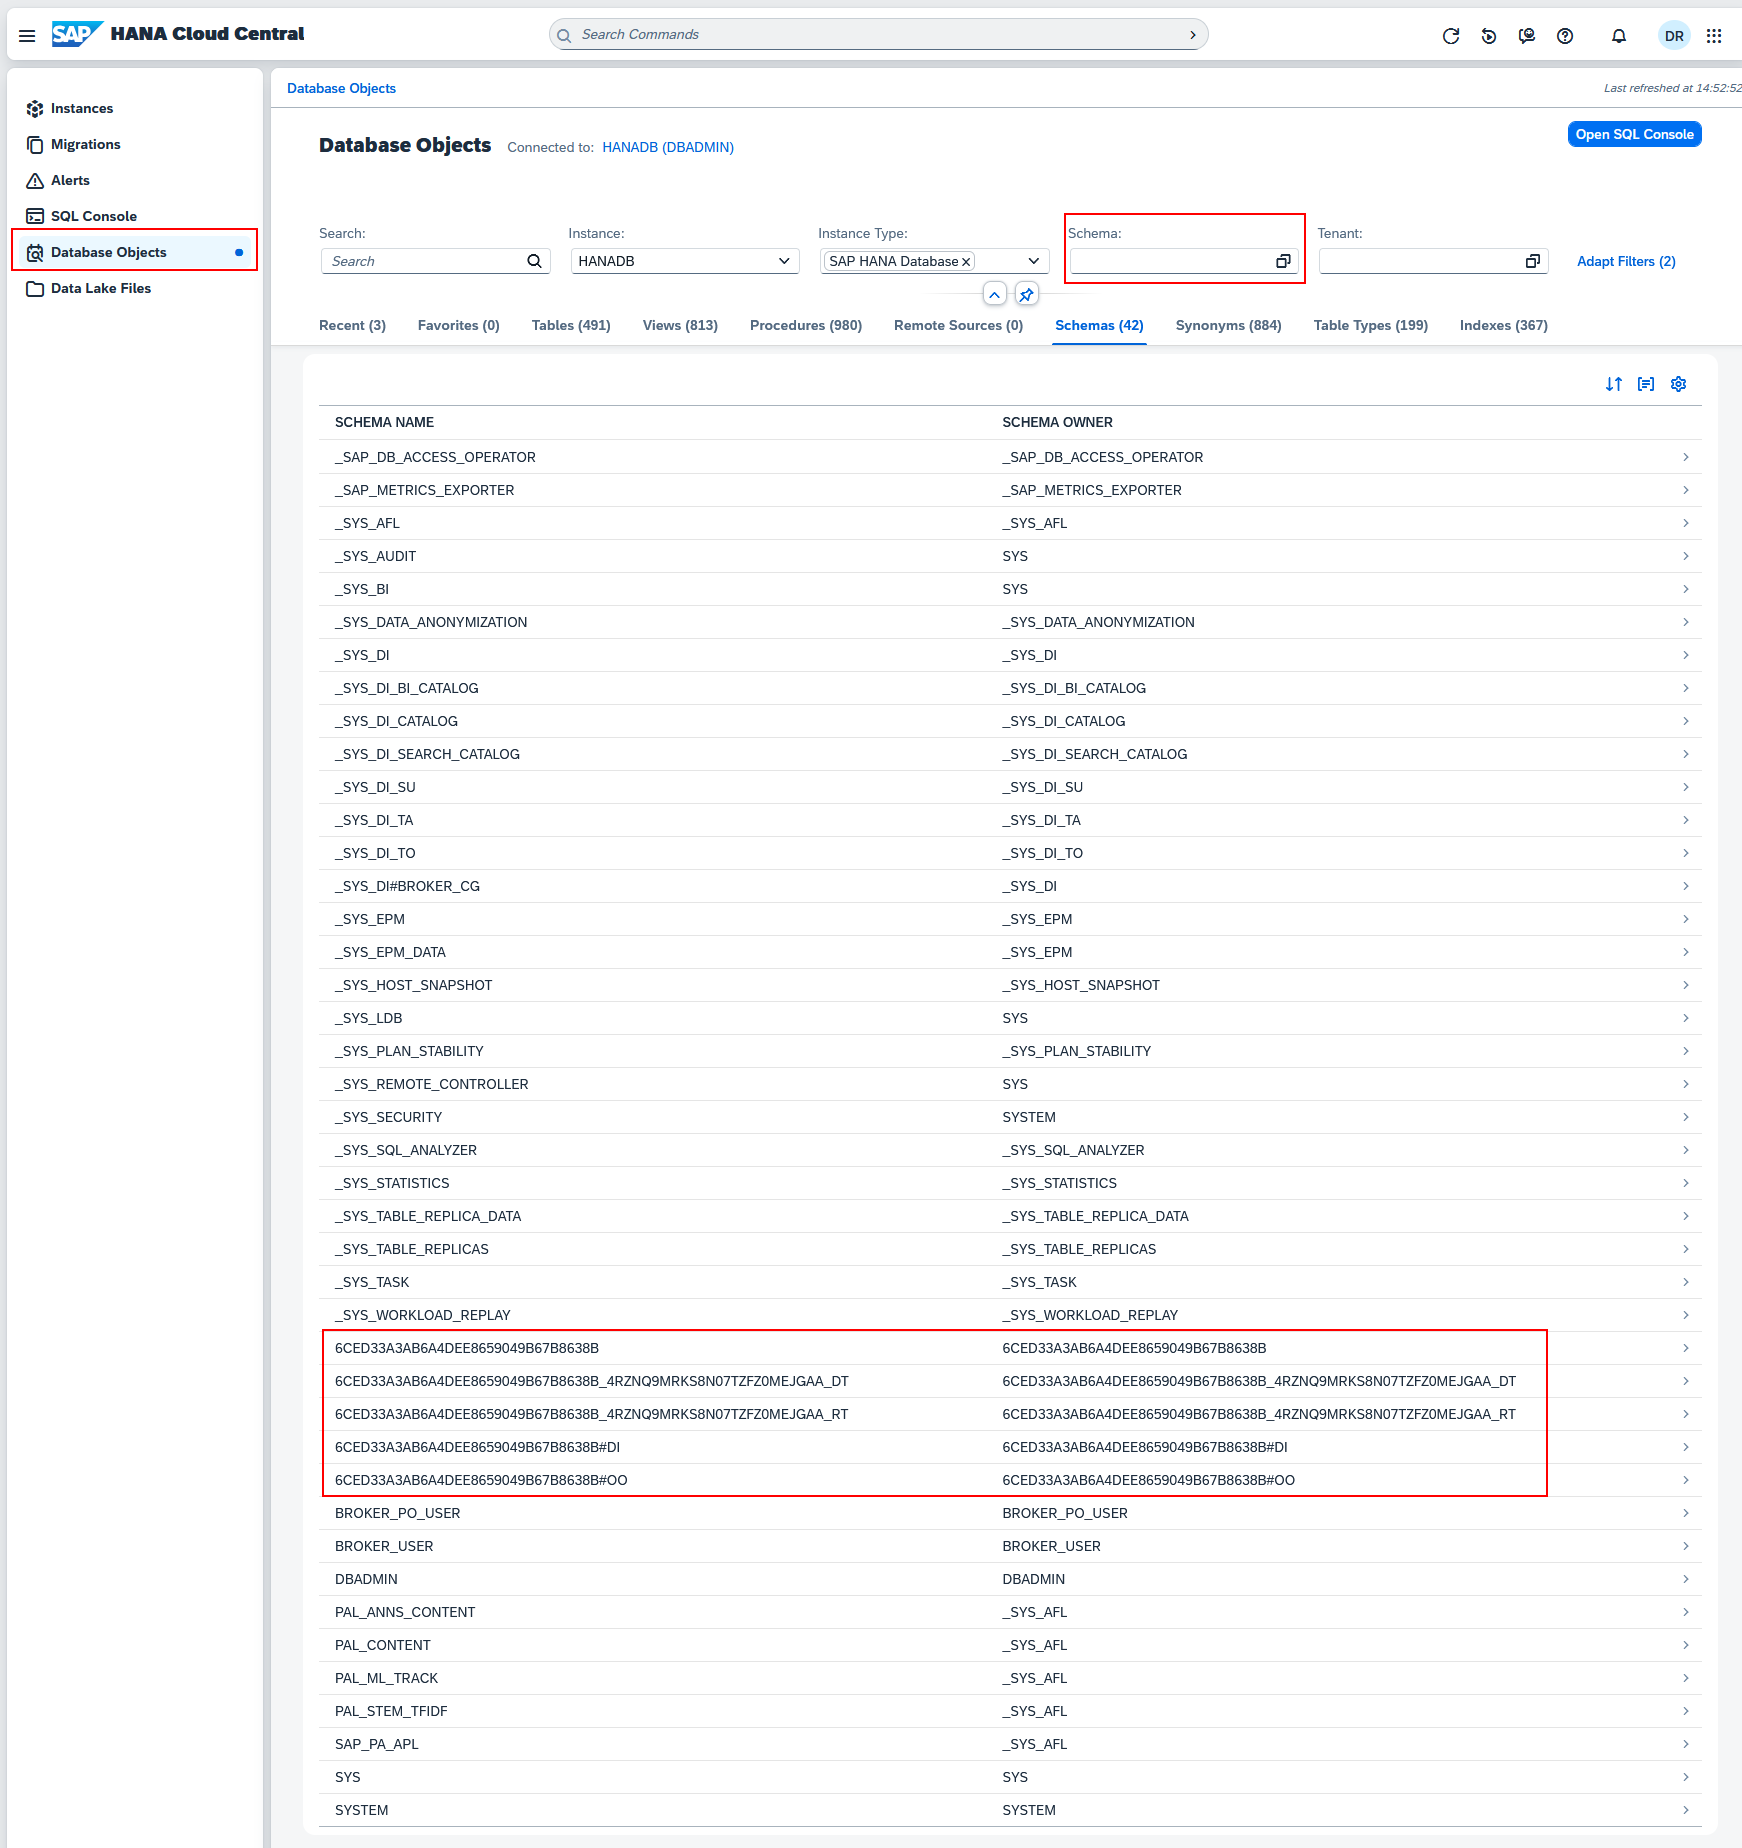Go to Migrations in the sidebar
Image resolution: width=1742 pixels, height=1848 pixels.
[135, 144]
